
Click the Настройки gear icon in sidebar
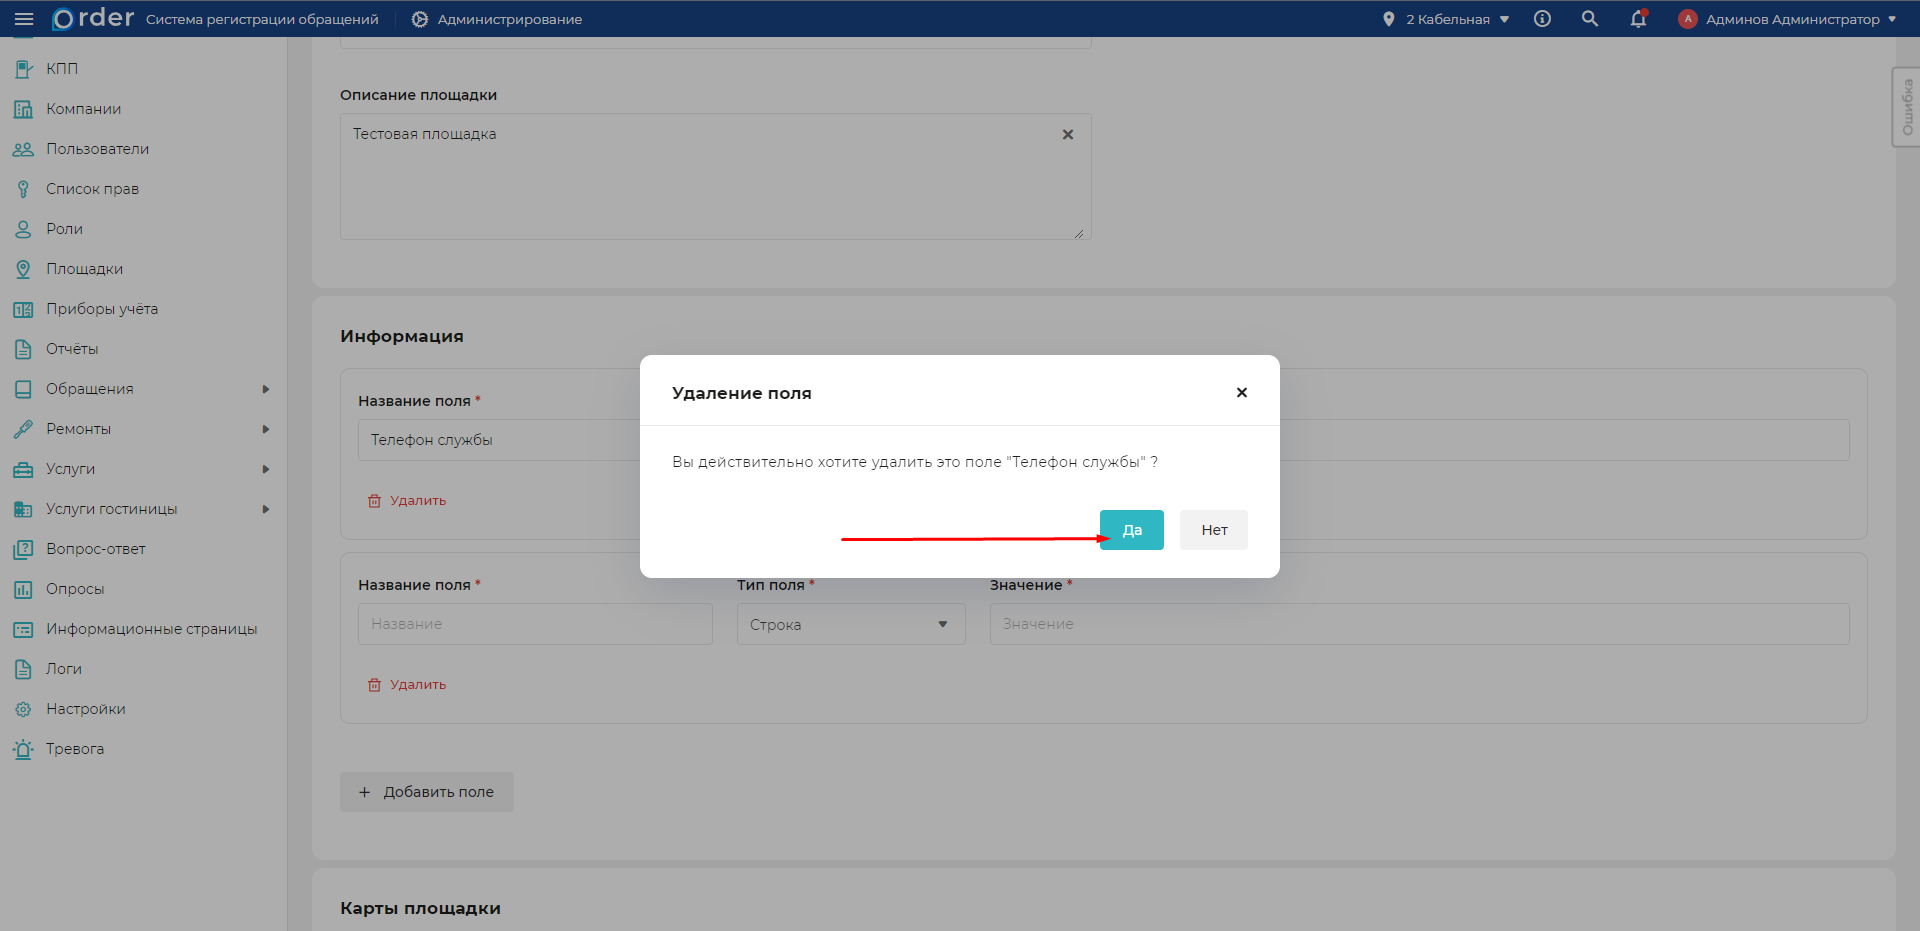click(23, 709)
